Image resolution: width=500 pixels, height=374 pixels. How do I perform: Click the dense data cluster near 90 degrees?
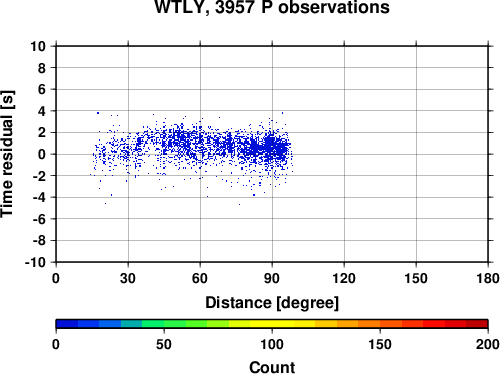[271, 146]
